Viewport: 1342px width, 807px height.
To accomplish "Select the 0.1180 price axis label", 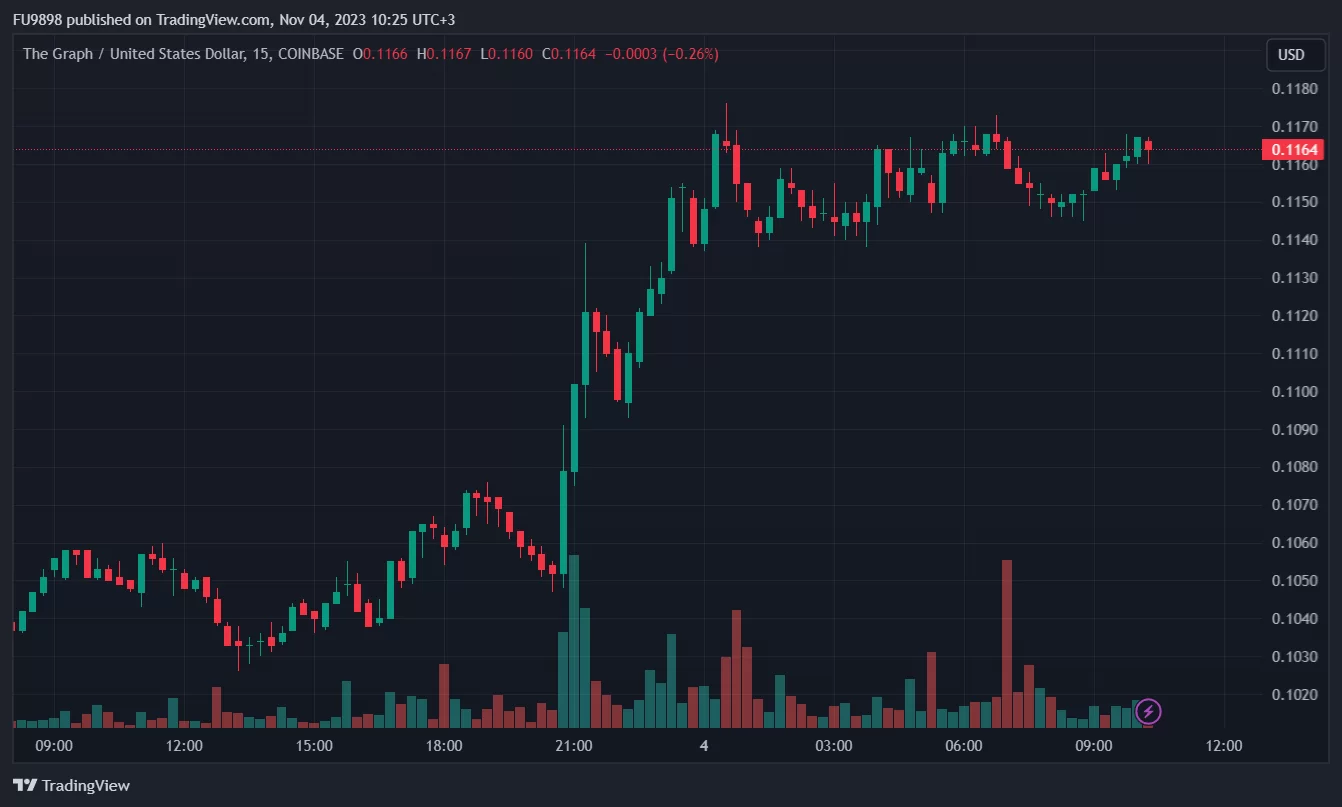I will tap(1293, 89).
